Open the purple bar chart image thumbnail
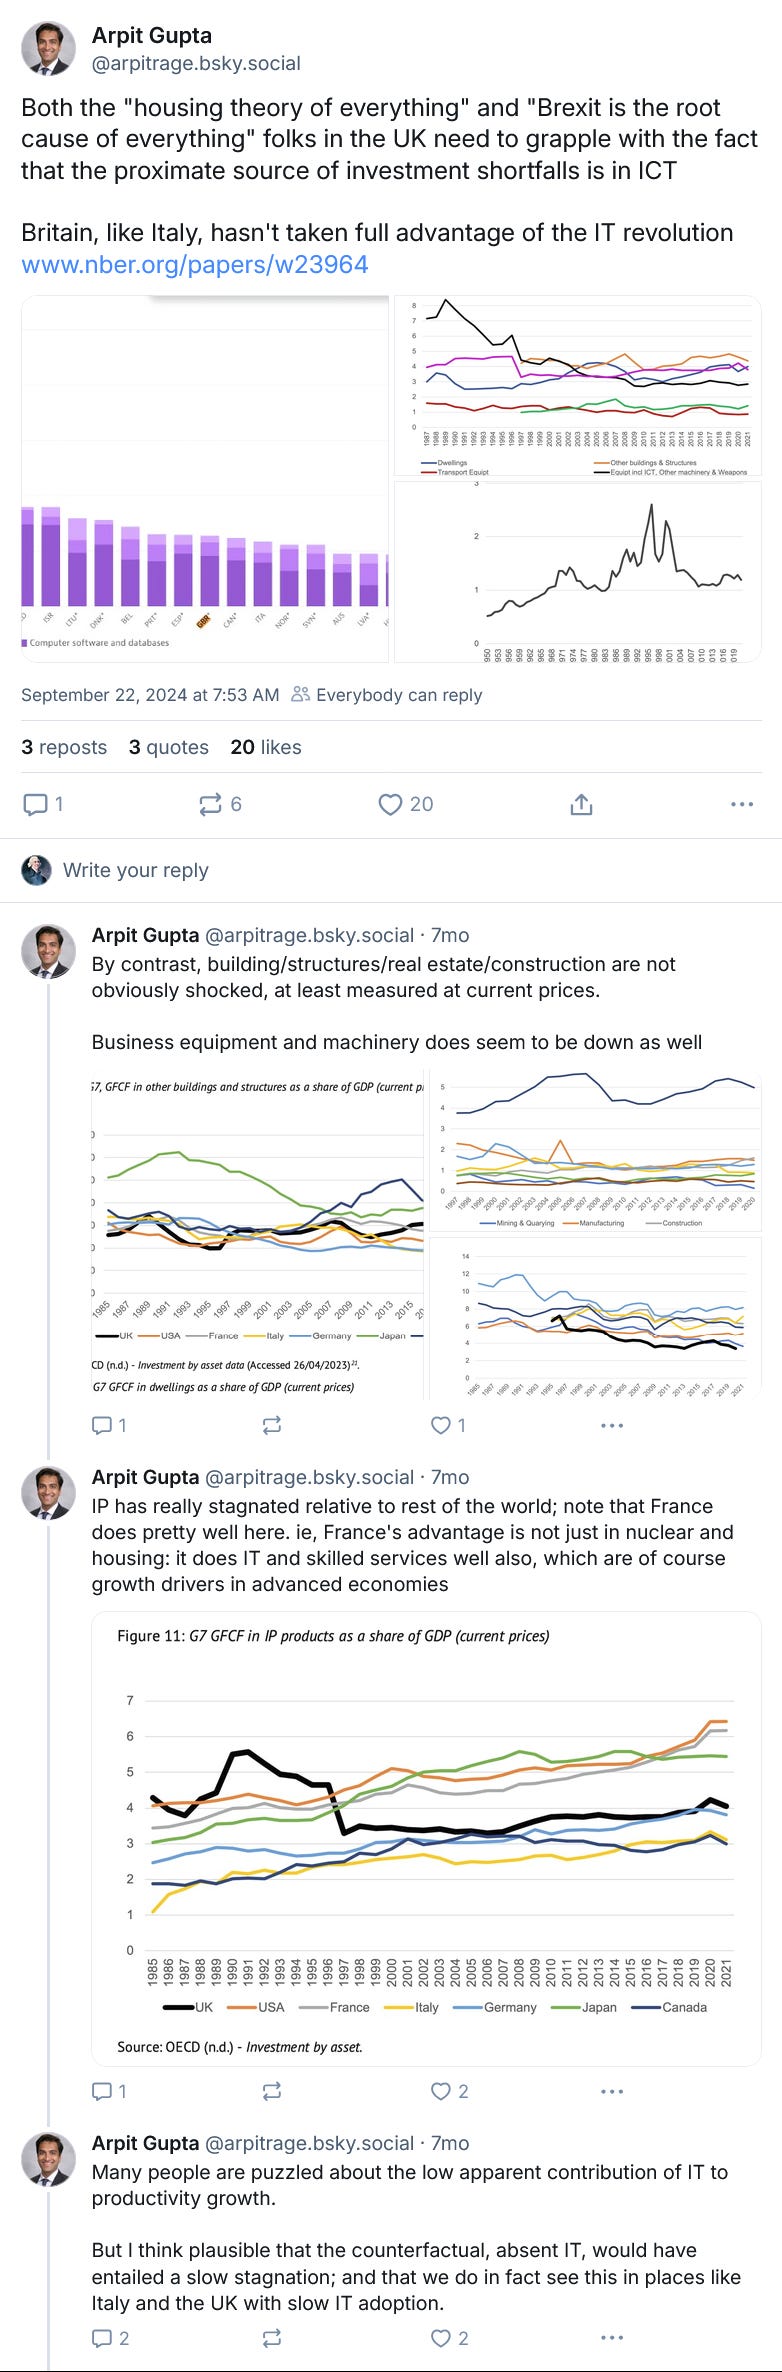The width and height of the screenshot is (782, 2372). click(205, 479)
